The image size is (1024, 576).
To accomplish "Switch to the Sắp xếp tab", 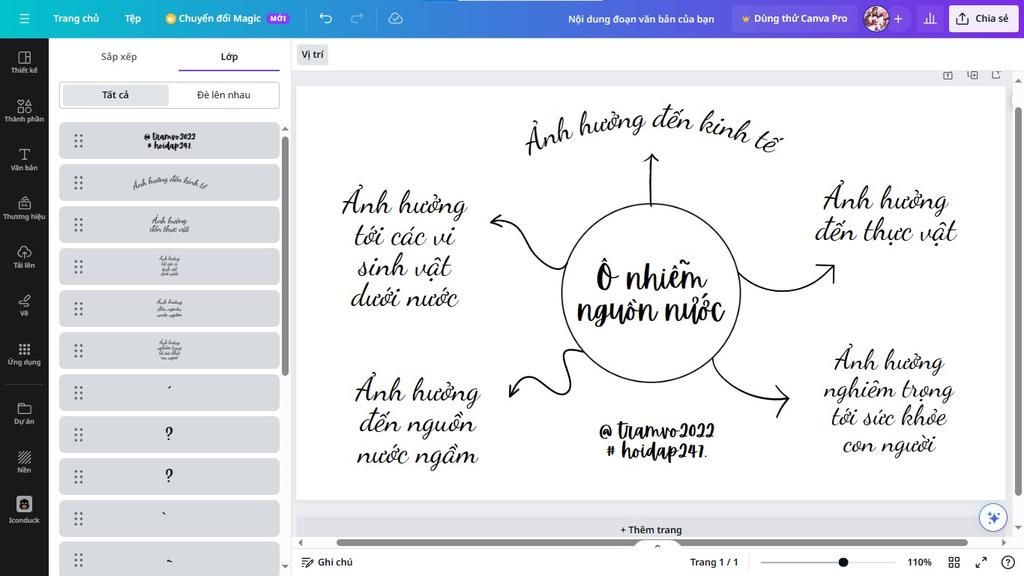I will tap(119, 56).
